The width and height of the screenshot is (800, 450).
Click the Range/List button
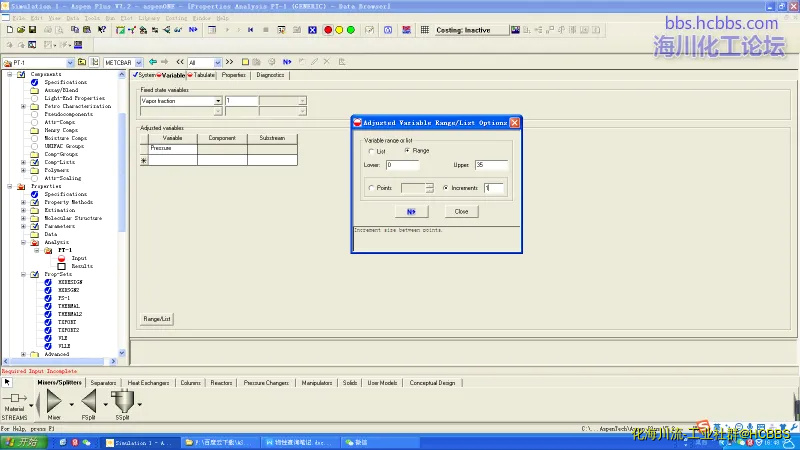pos(157,319)
